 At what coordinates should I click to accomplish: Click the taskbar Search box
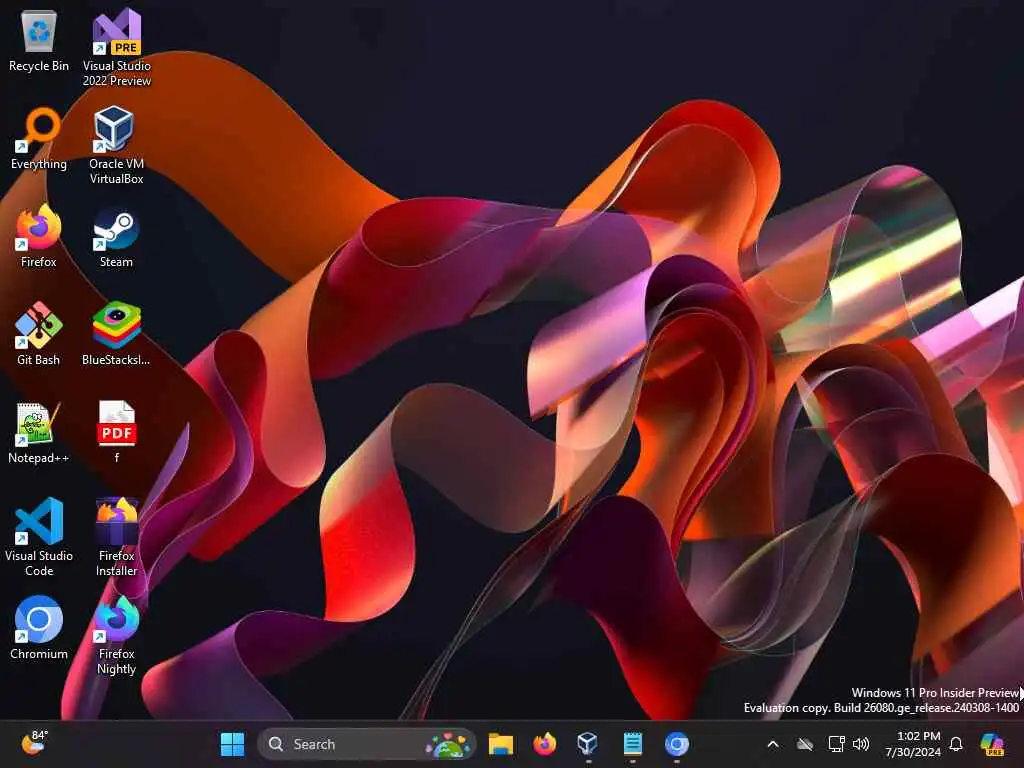(366, 744)
